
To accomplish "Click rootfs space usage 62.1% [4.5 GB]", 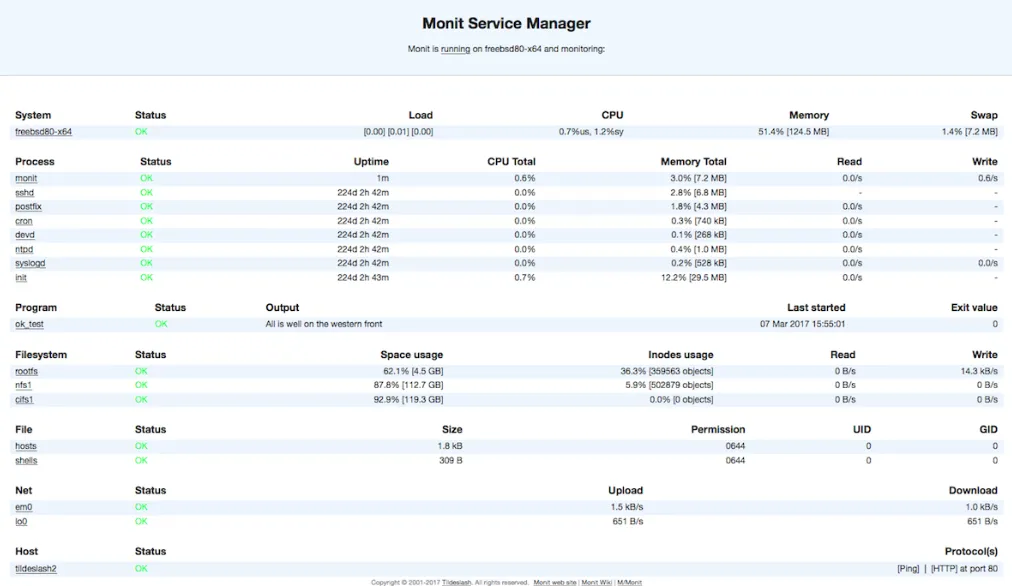I will click(413, 371).
